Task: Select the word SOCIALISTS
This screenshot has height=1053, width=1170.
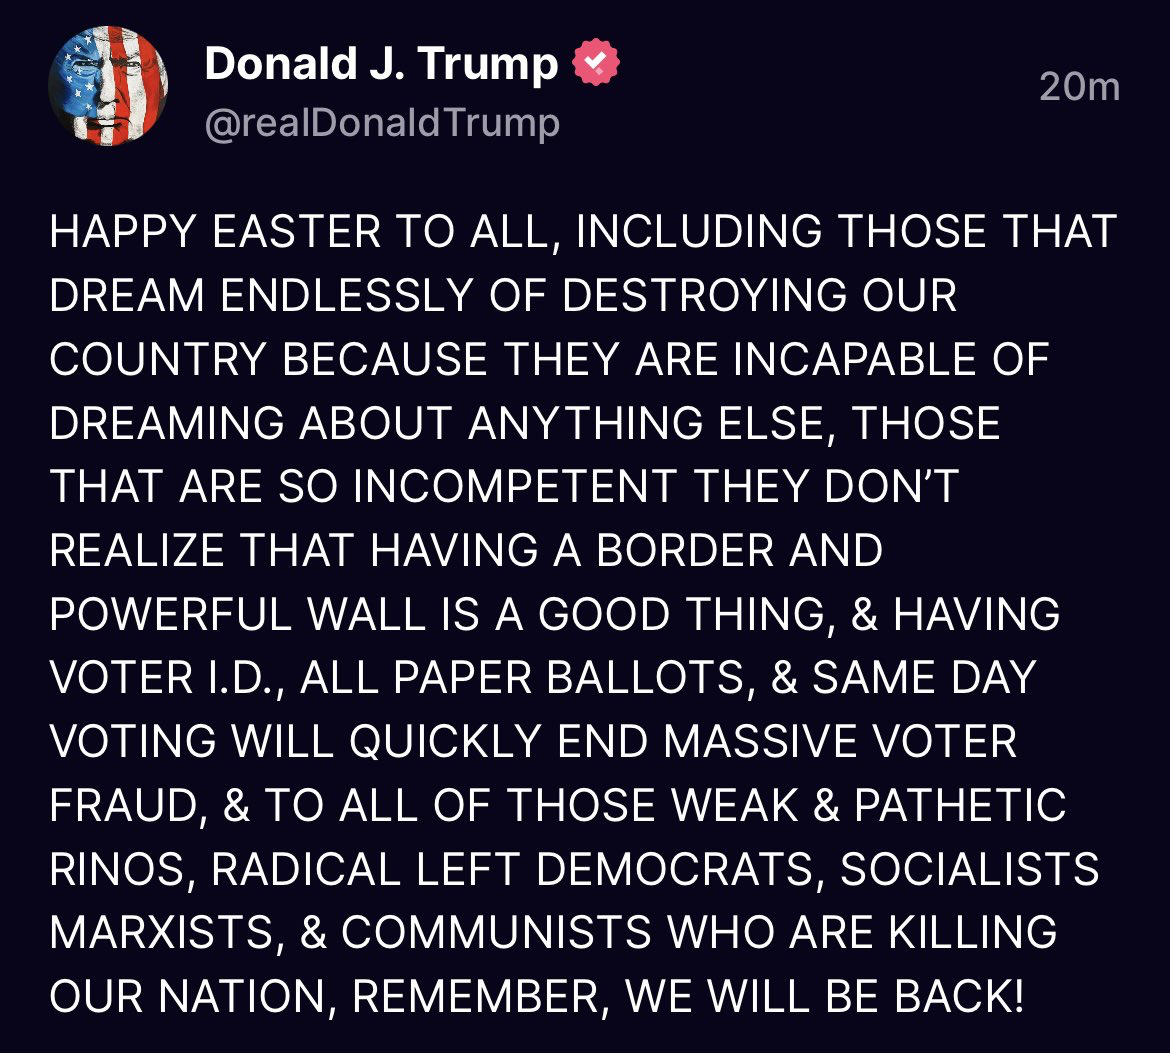Action: coord(969,869)
